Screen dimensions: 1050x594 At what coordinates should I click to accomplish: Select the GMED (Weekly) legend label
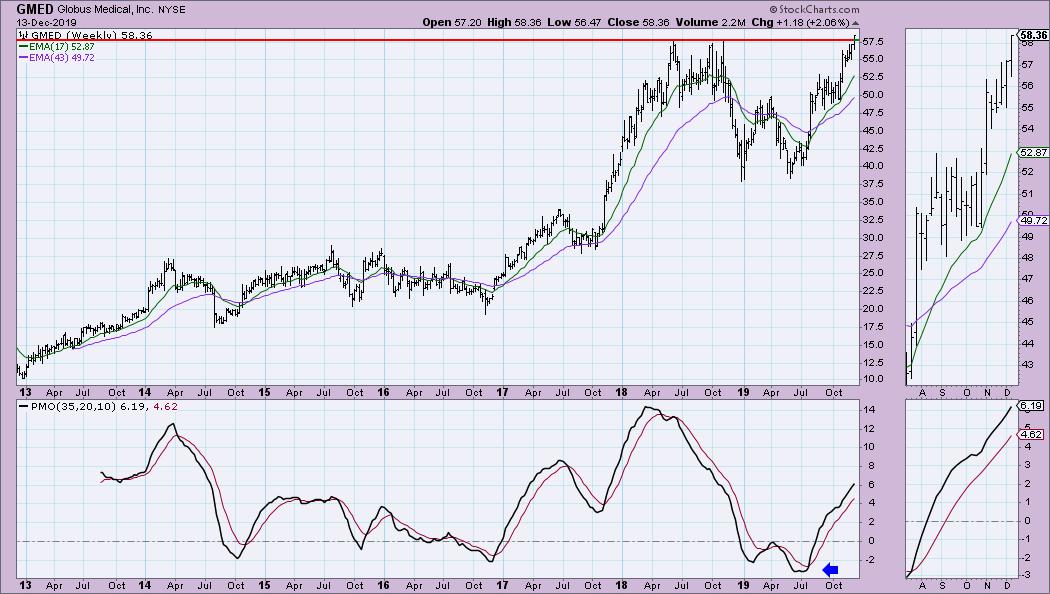pos(74,35)
